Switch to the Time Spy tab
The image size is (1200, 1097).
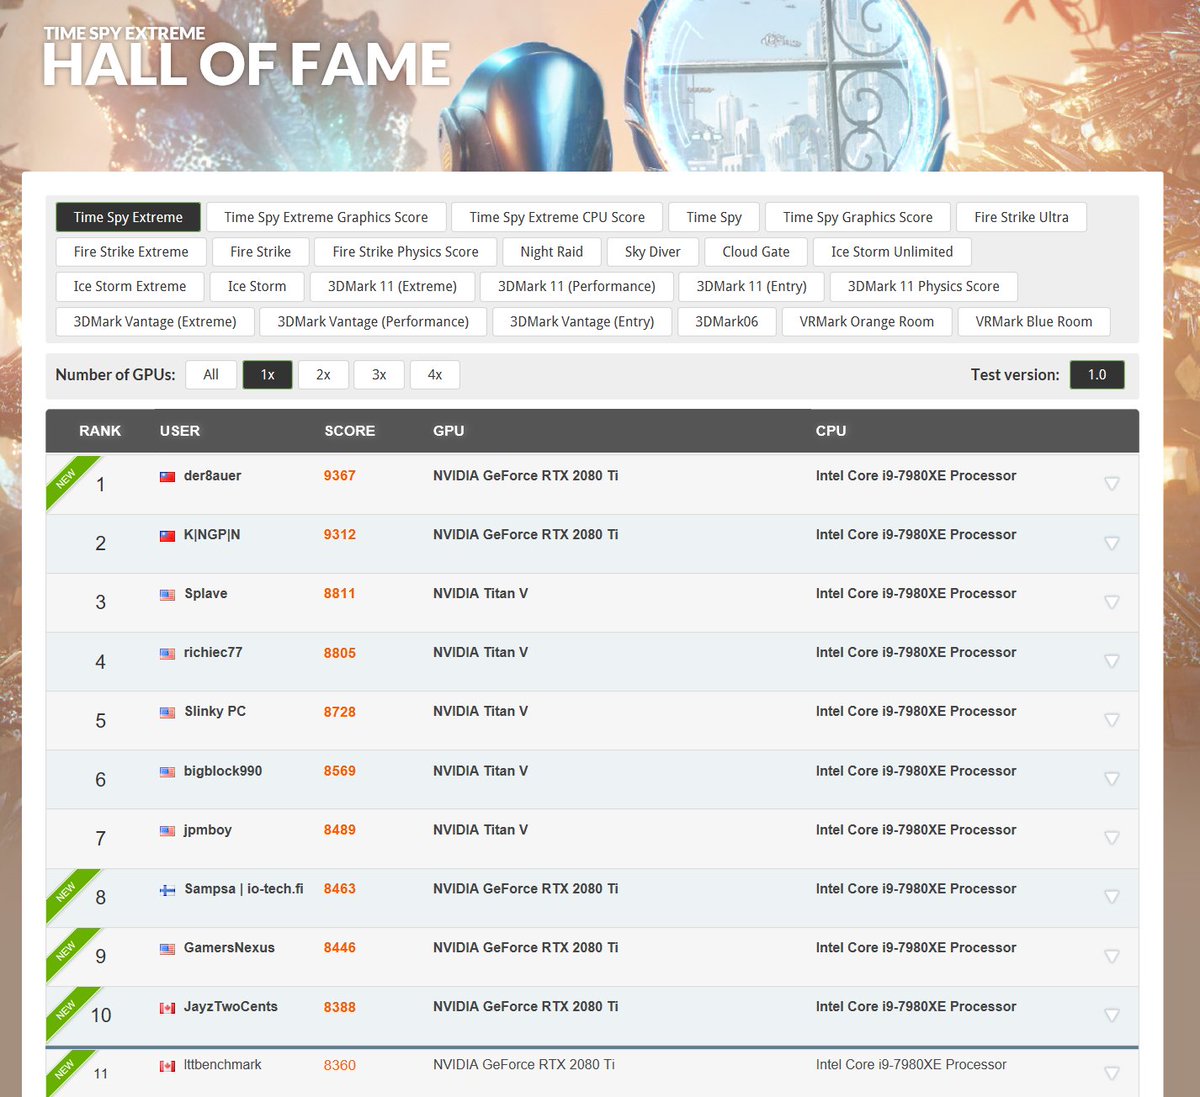click(714, 217)
